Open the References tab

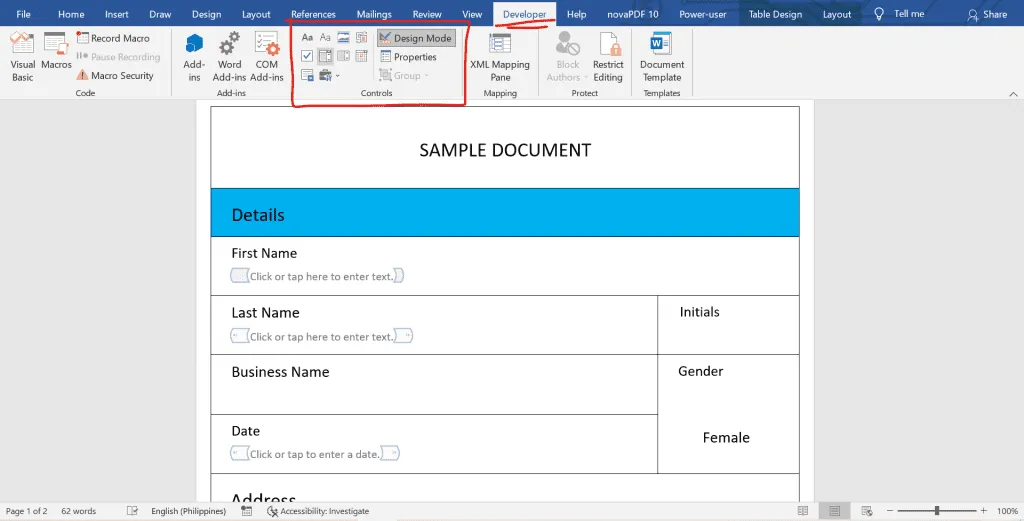click(x=313, y=14)
